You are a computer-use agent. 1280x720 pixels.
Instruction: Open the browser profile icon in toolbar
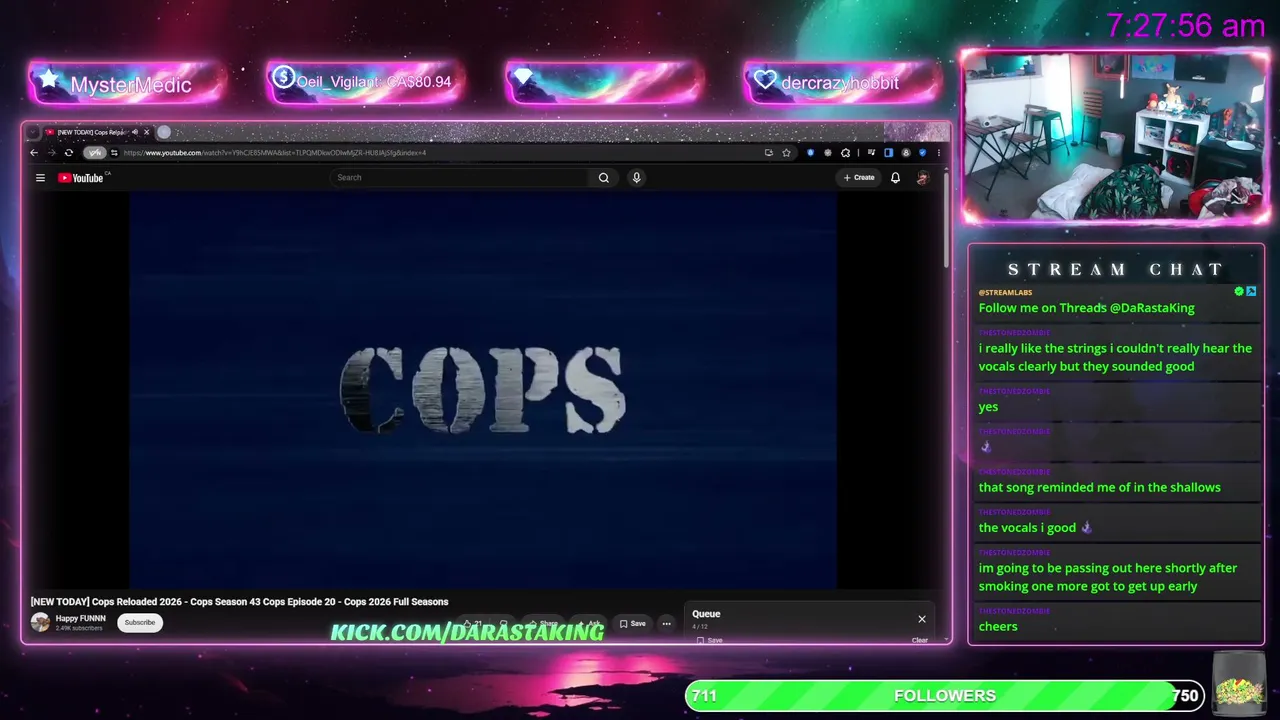coord(906,153)
